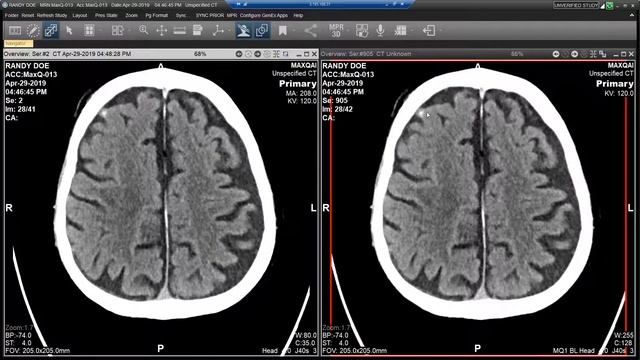Click 'Im: 28/41' text in left viewport
640x360 pixels.
pyautogui.click(x=20, y=109)
